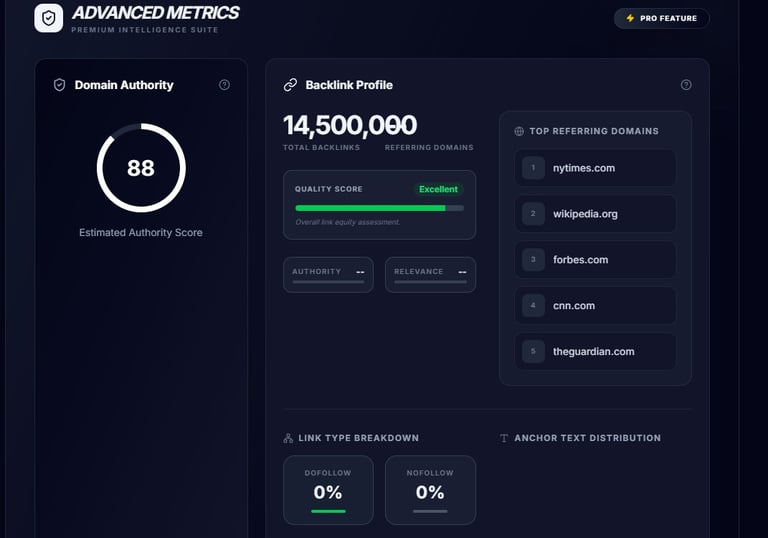Click the 14,500,000 total backlinks value

[350, 125]
